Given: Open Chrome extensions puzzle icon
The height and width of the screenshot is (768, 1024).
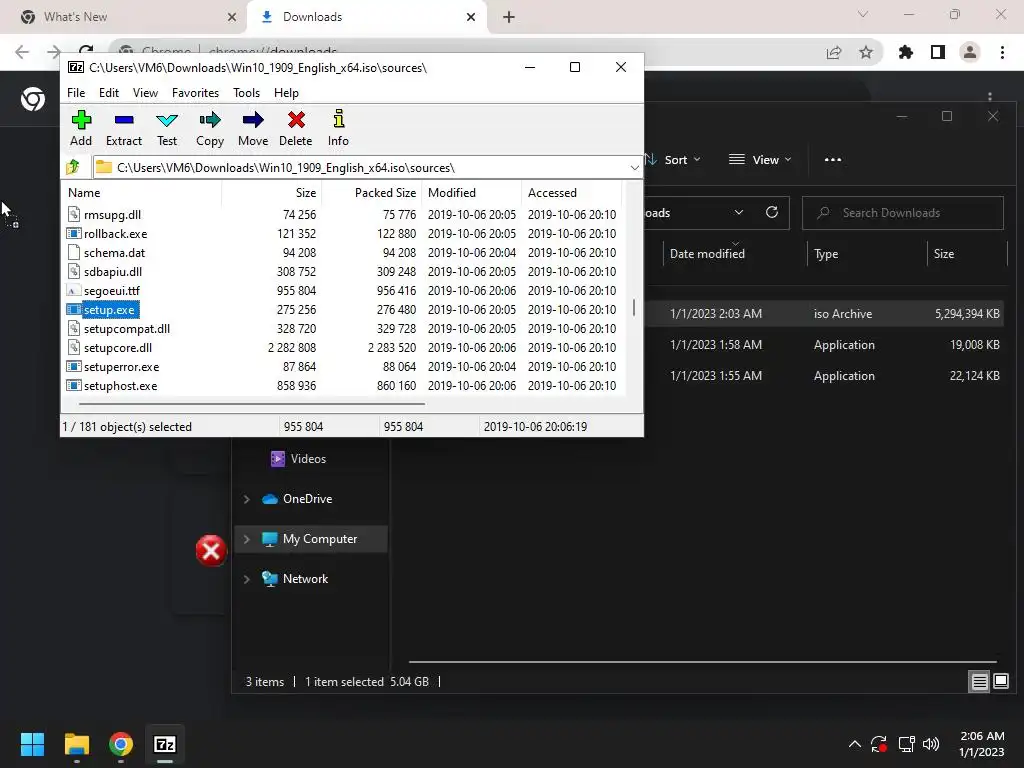Looking at the screenshot, I should coord(905,52).
